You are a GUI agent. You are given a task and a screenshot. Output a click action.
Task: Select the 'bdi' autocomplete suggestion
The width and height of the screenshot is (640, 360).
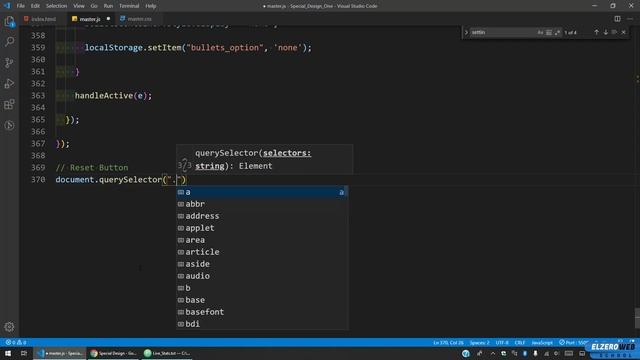pyautogui.click(x=262, y=324)
